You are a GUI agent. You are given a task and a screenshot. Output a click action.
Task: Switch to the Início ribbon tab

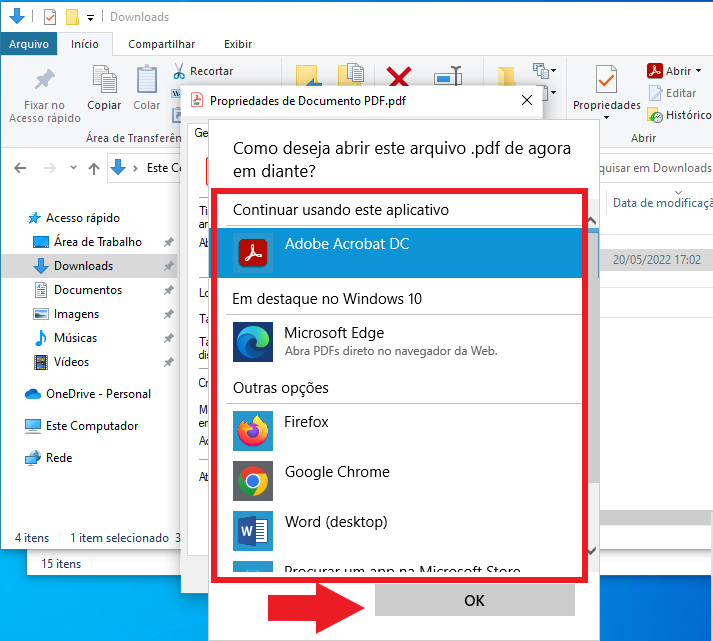[x=85, y=44]
